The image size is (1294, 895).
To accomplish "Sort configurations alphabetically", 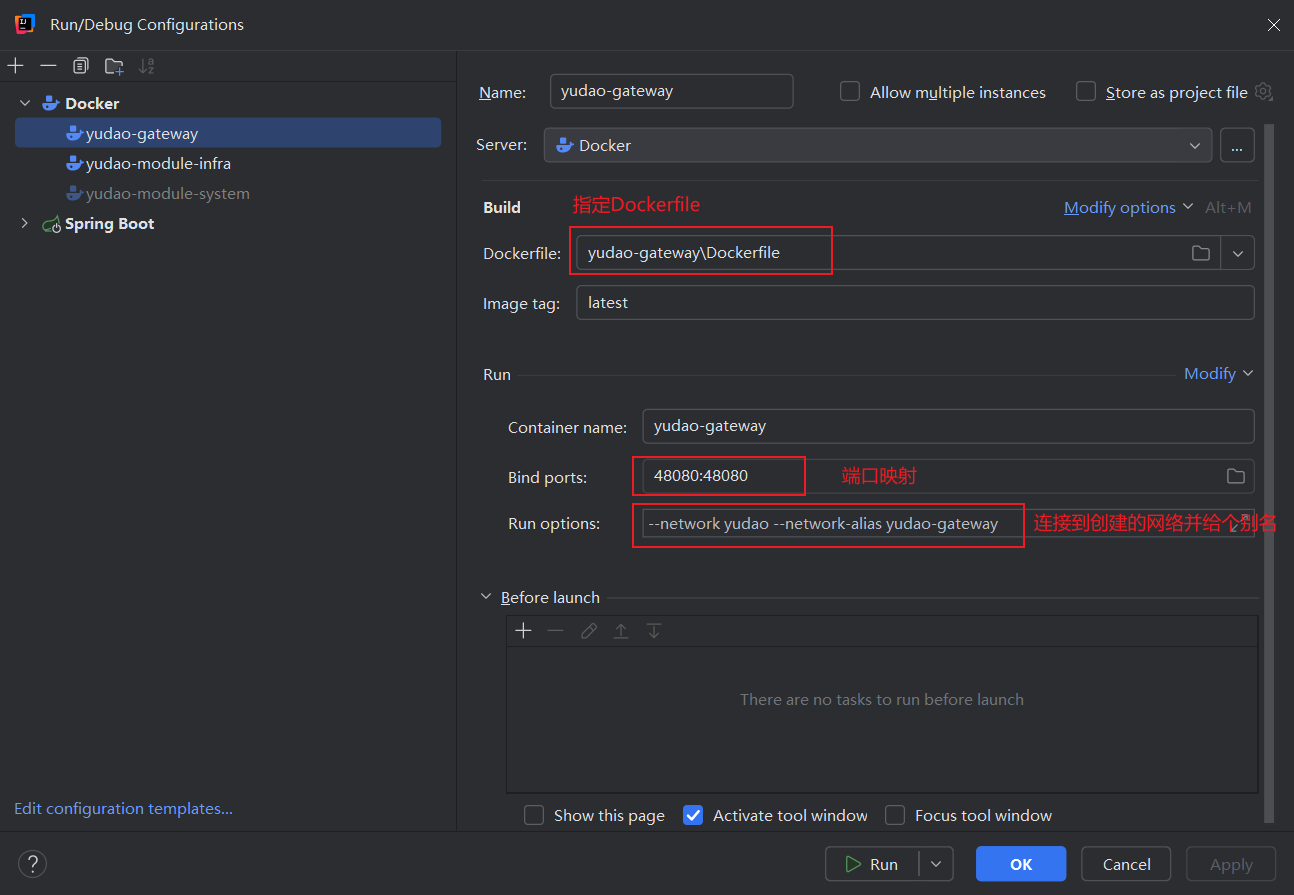I will [x=147, y=66].
